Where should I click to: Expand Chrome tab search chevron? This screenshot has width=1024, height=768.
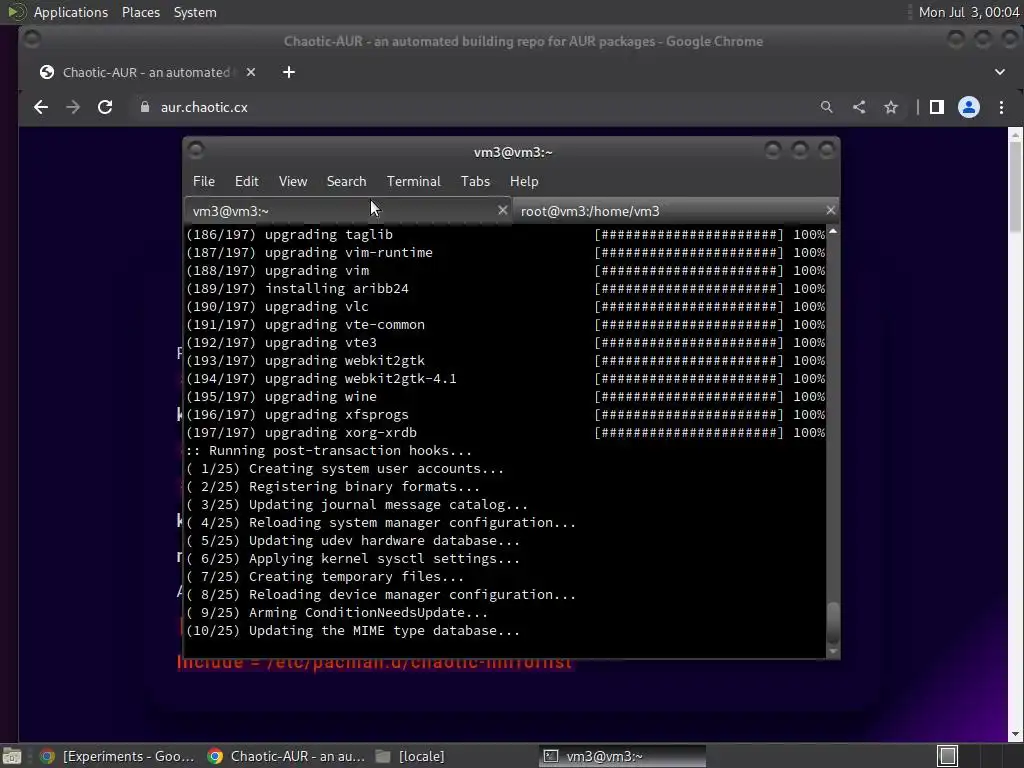pos(1000,72)
